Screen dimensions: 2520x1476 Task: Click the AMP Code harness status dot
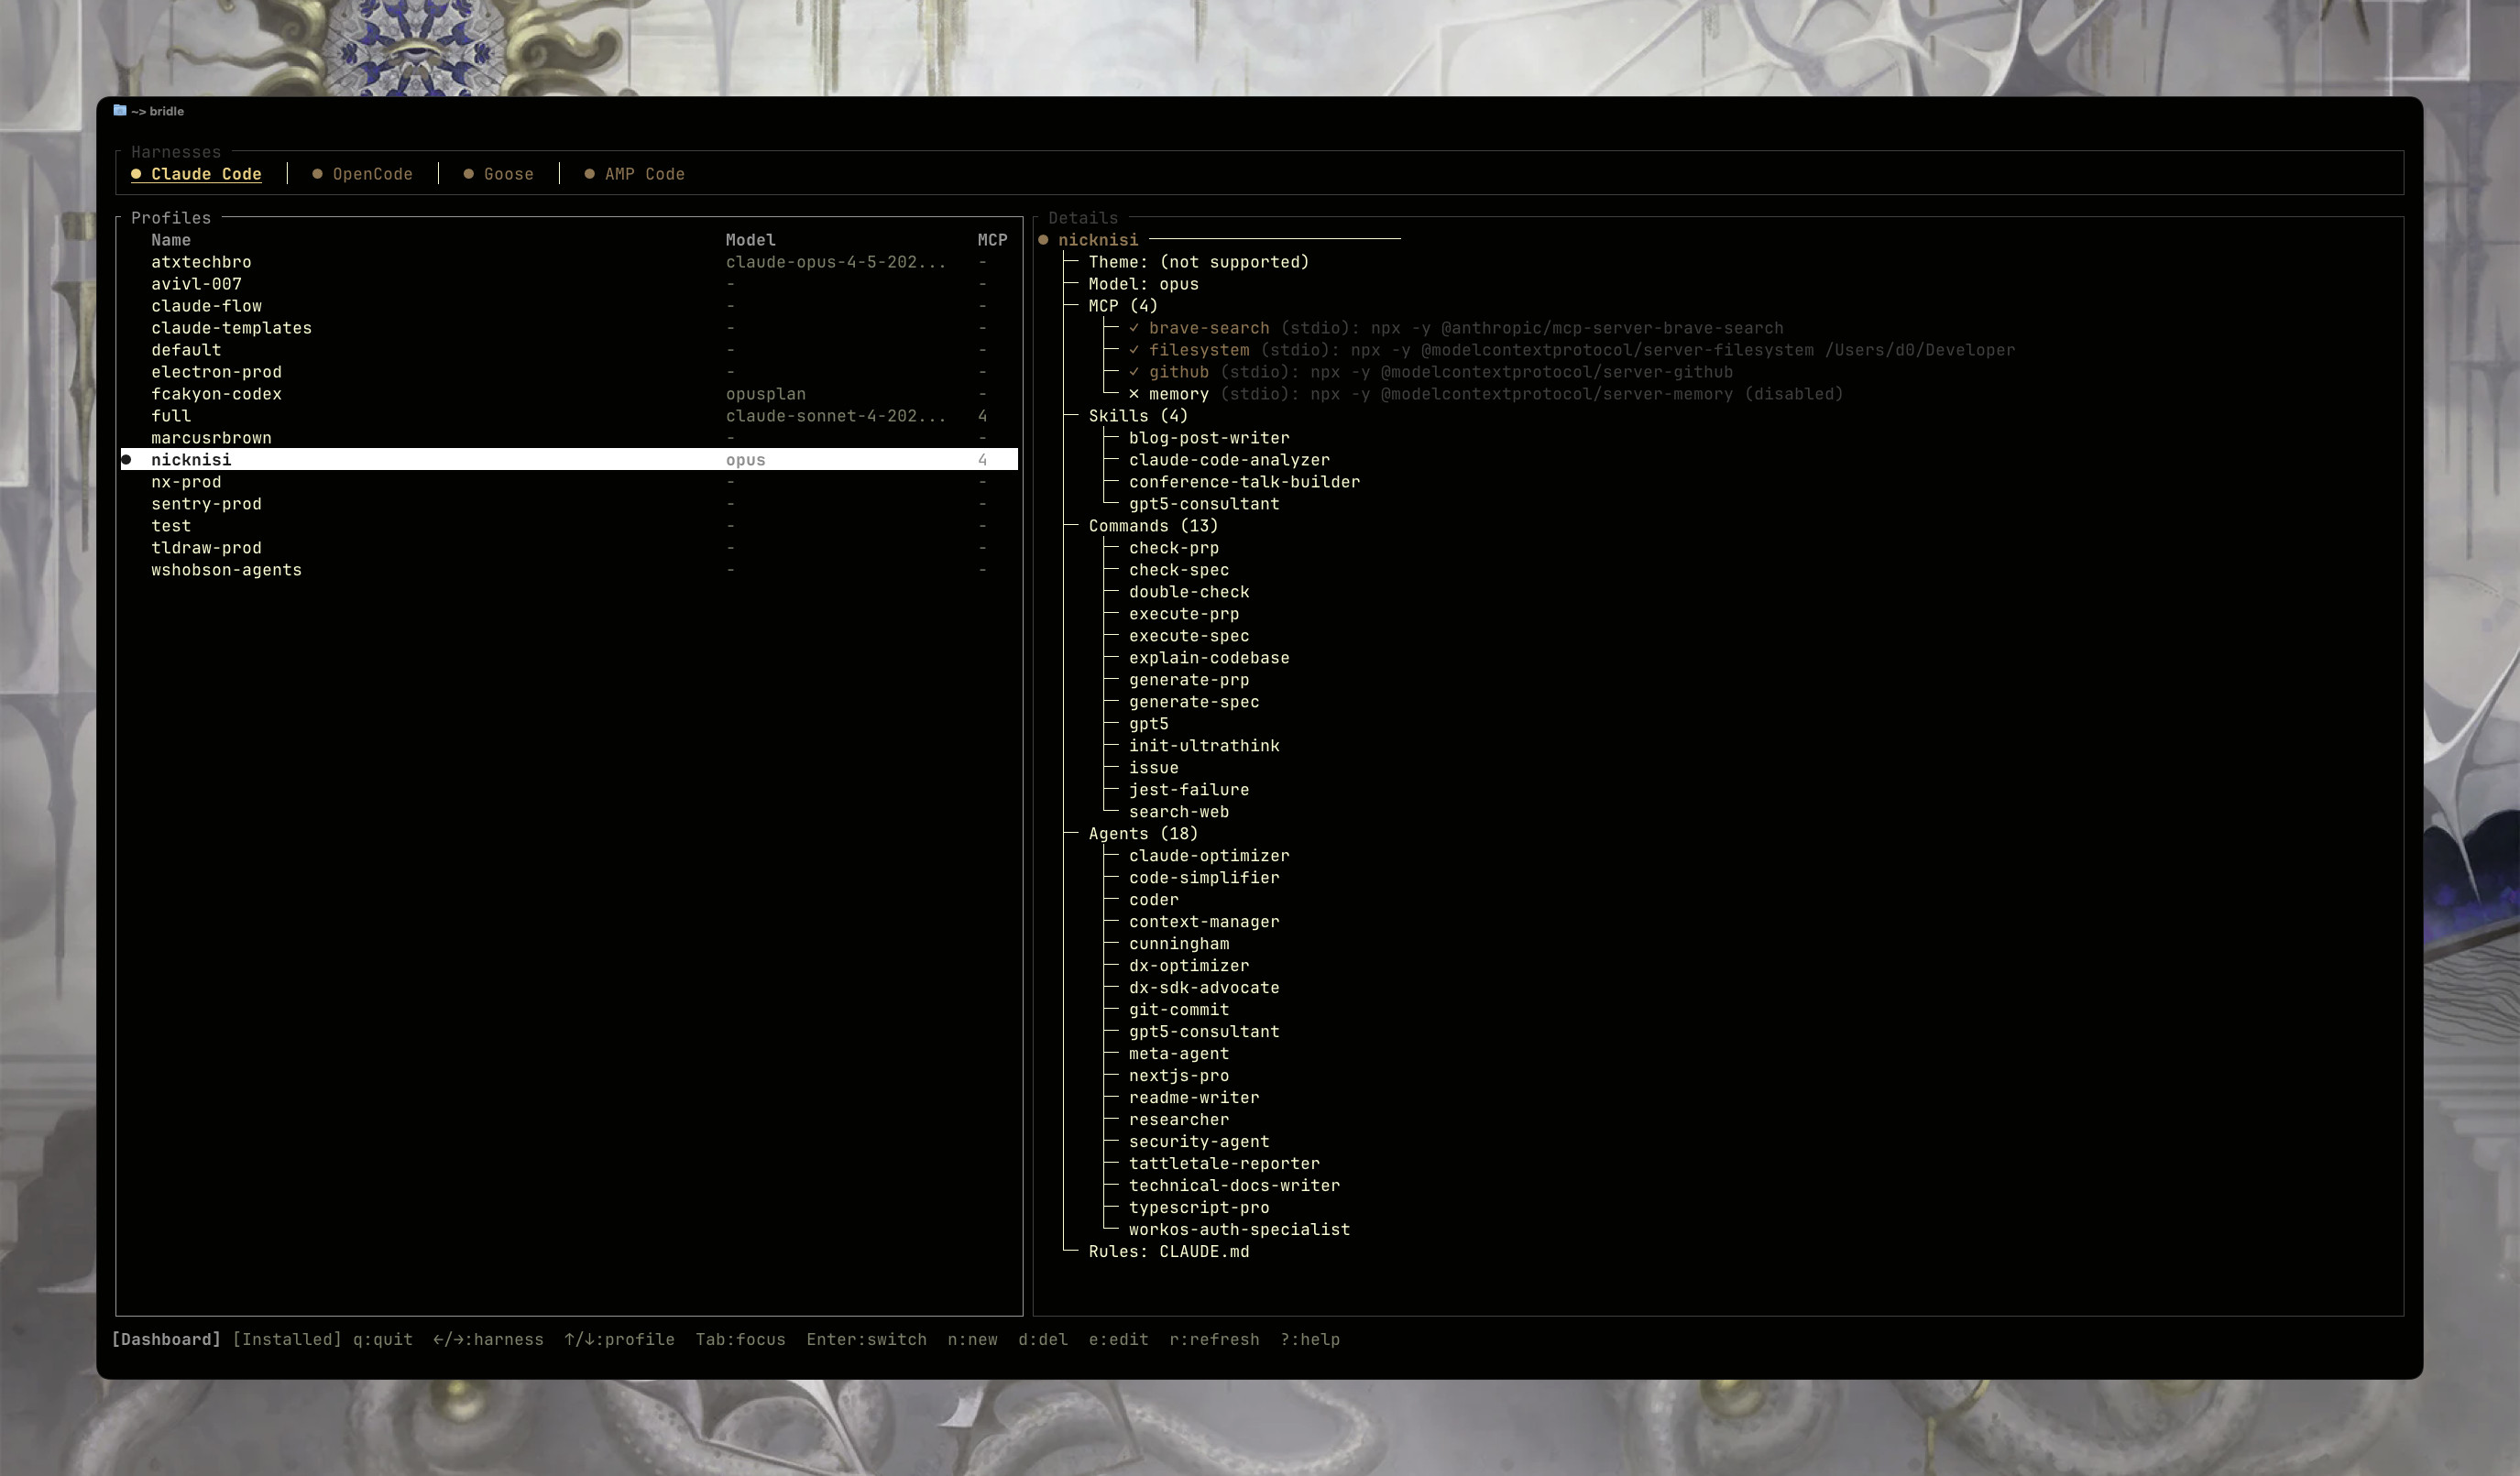click(x=589, y=174)
